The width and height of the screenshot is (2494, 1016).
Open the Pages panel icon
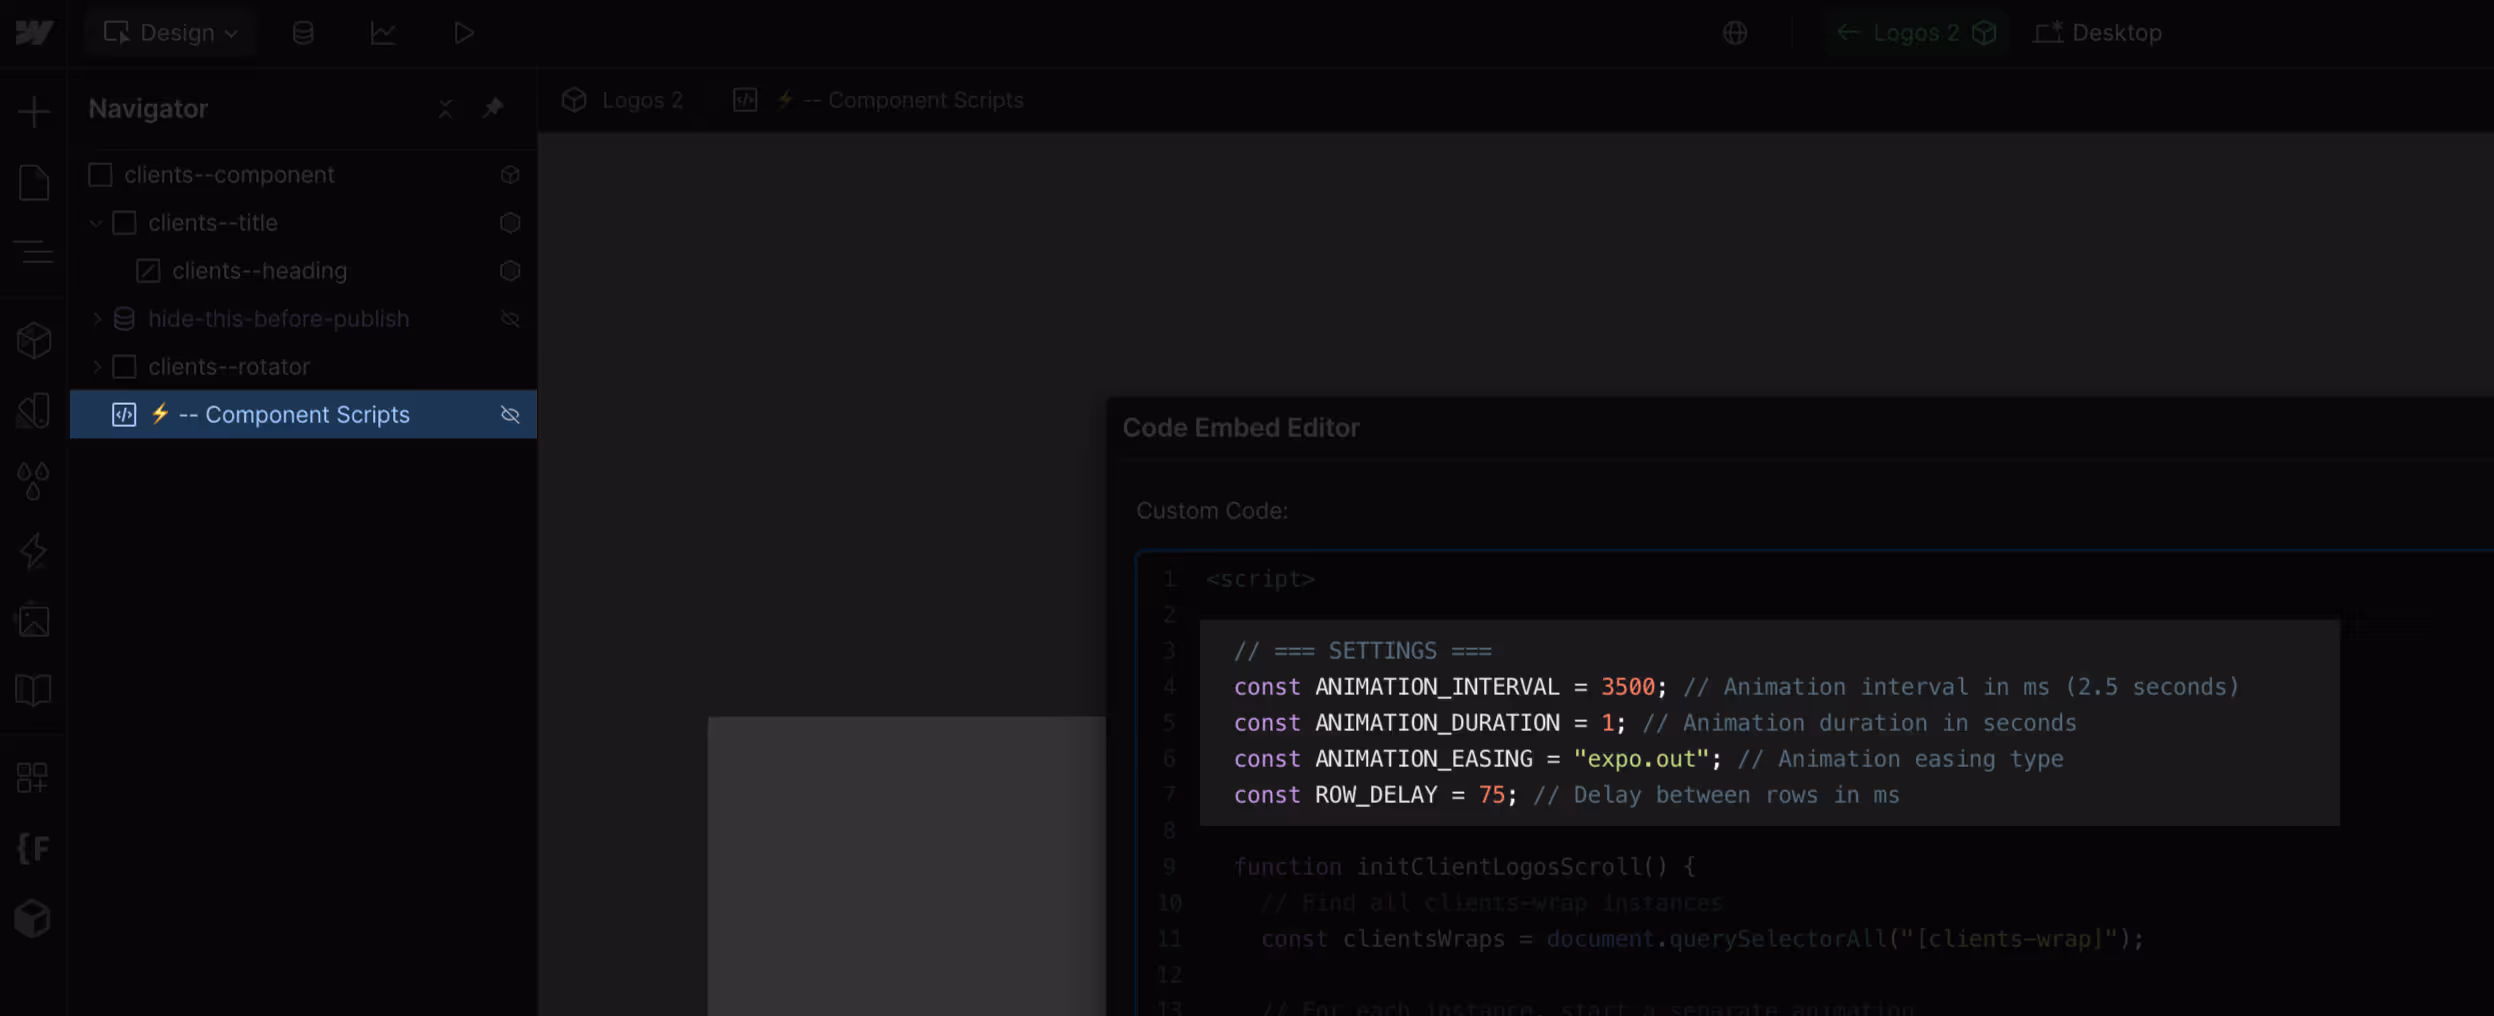[x=34, y=182]
